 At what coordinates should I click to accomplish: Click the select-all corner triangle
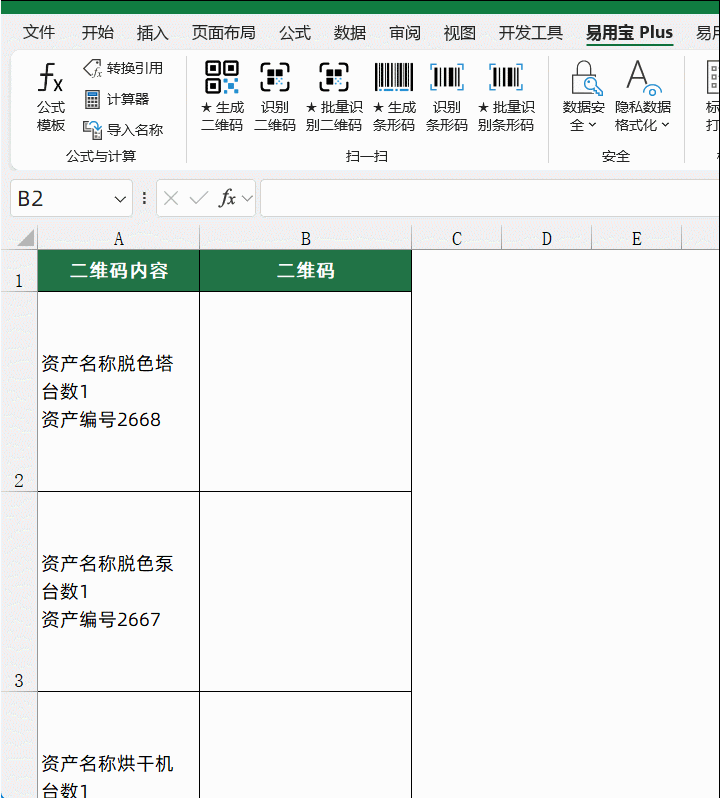pos(24,239)
